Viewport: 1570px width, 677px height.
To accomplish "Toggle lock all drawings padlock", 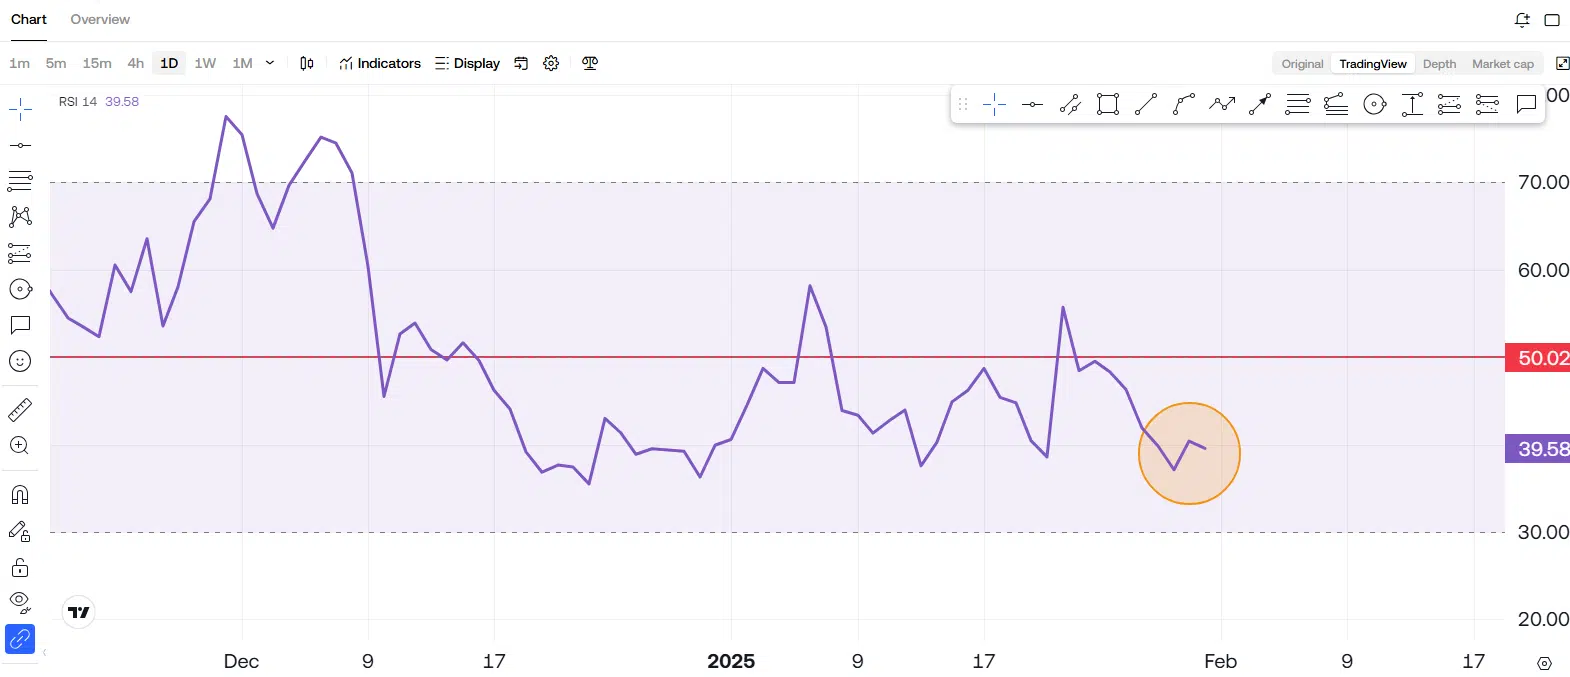I will 20,568.
